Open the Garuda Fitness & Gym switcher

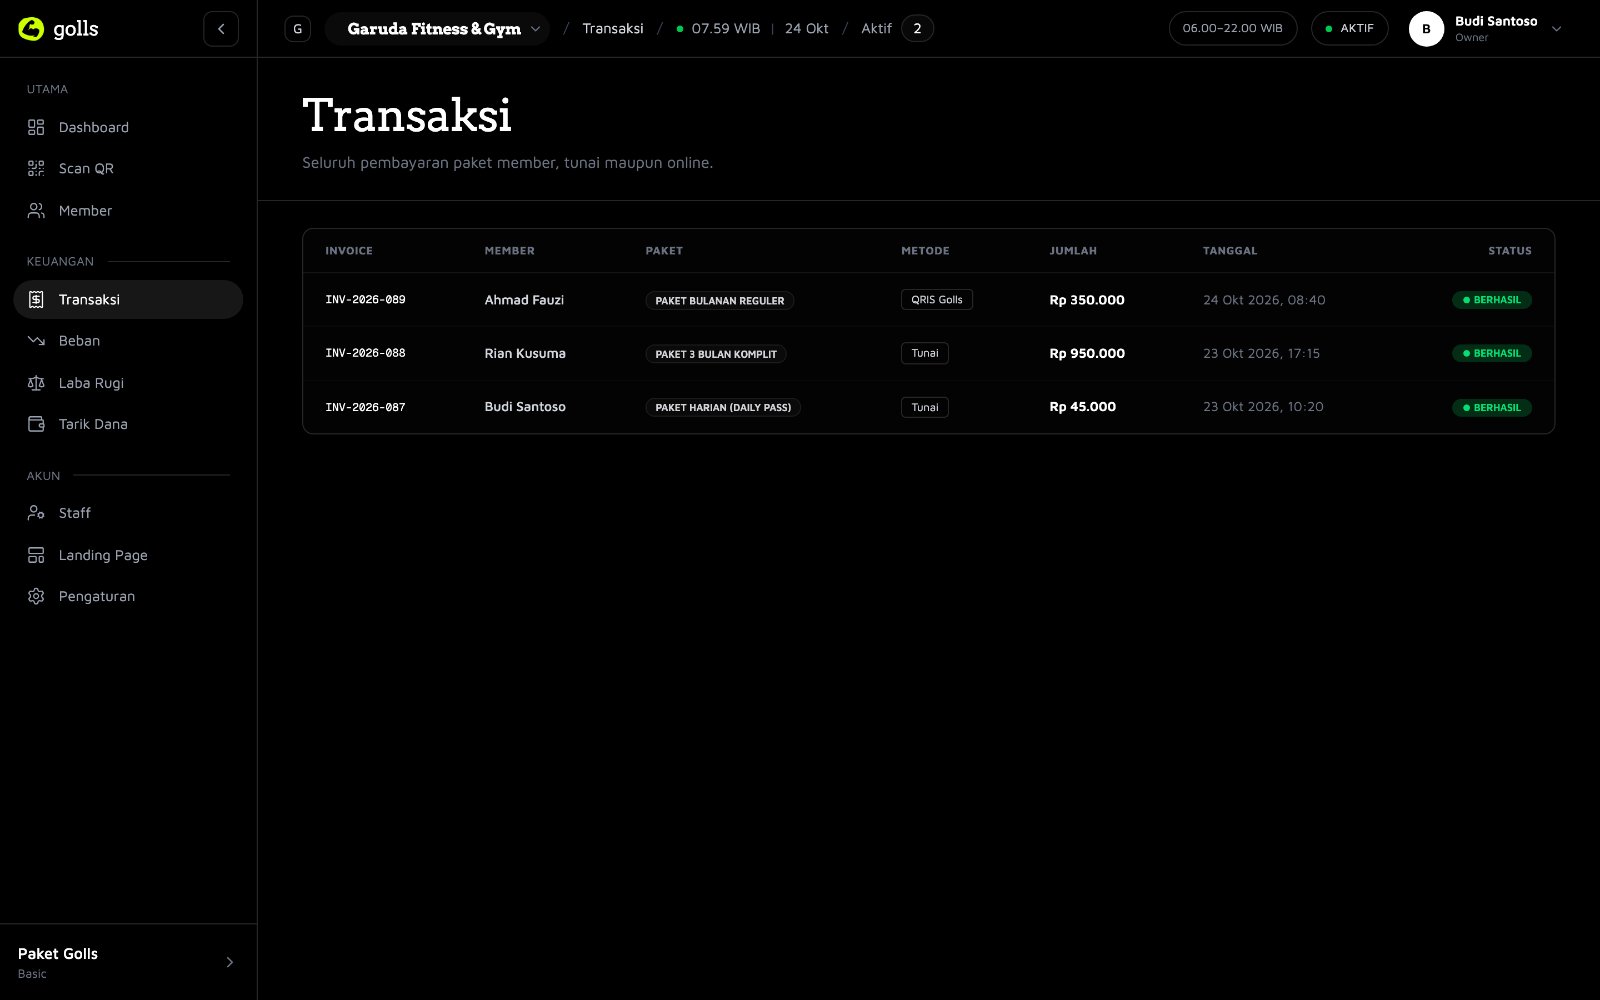tap(437, 29)
